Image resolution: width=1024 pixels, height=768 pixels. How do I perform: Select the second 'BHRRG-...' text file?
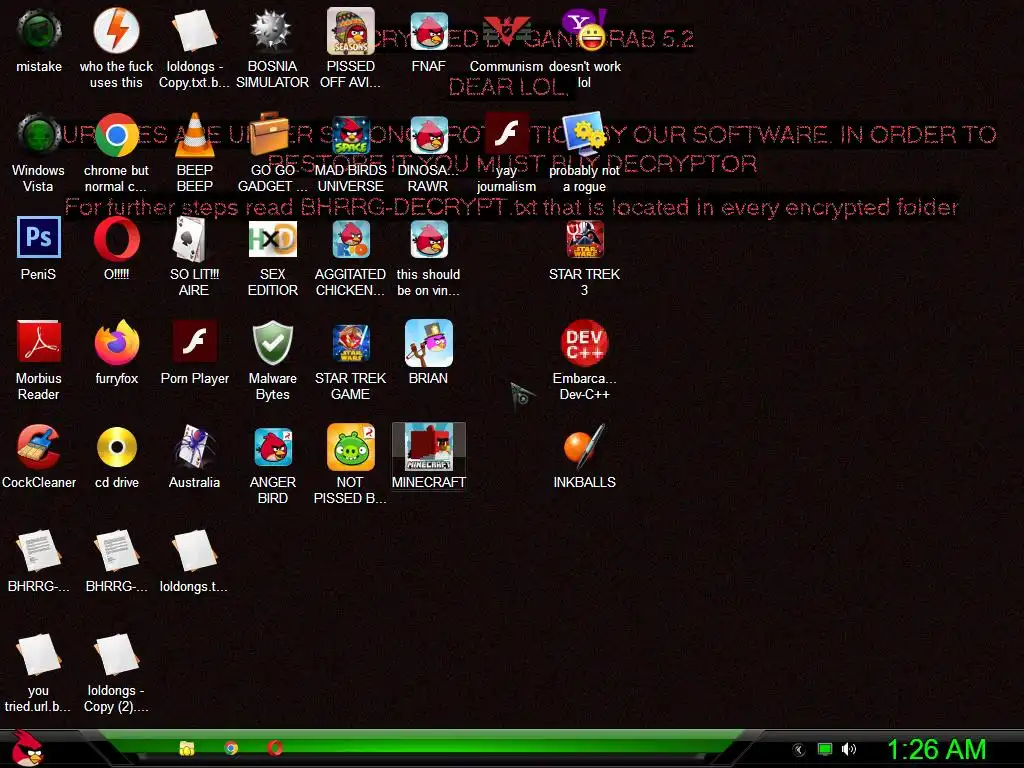[x=116, y=551]
